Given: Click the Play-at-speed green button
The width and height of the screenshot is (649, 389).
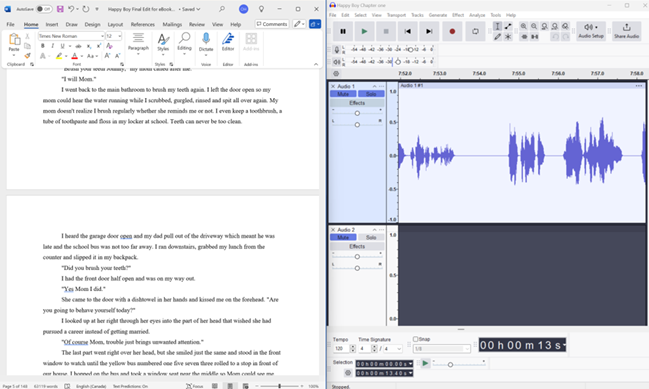Looking at the screenshot, I should [425, 363].
